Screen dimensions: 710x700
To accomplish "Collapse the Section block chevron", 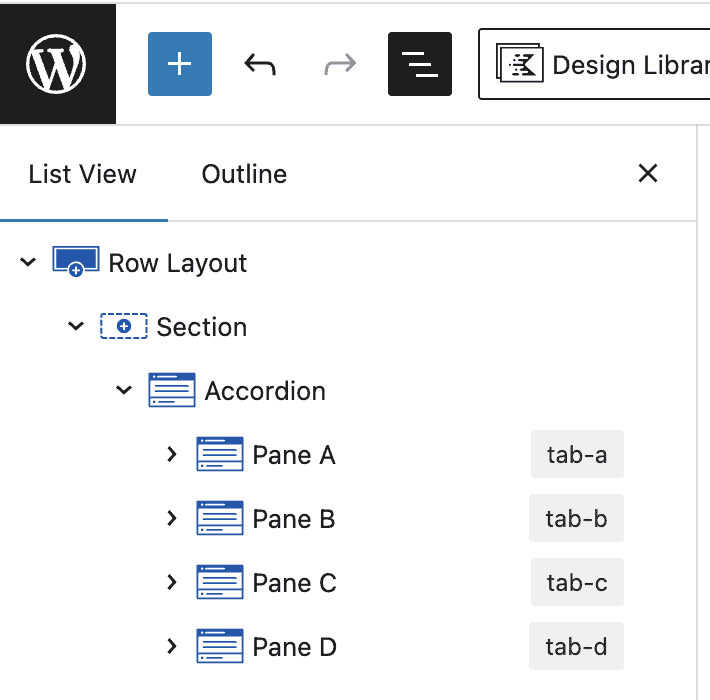I will click(76, 327).
